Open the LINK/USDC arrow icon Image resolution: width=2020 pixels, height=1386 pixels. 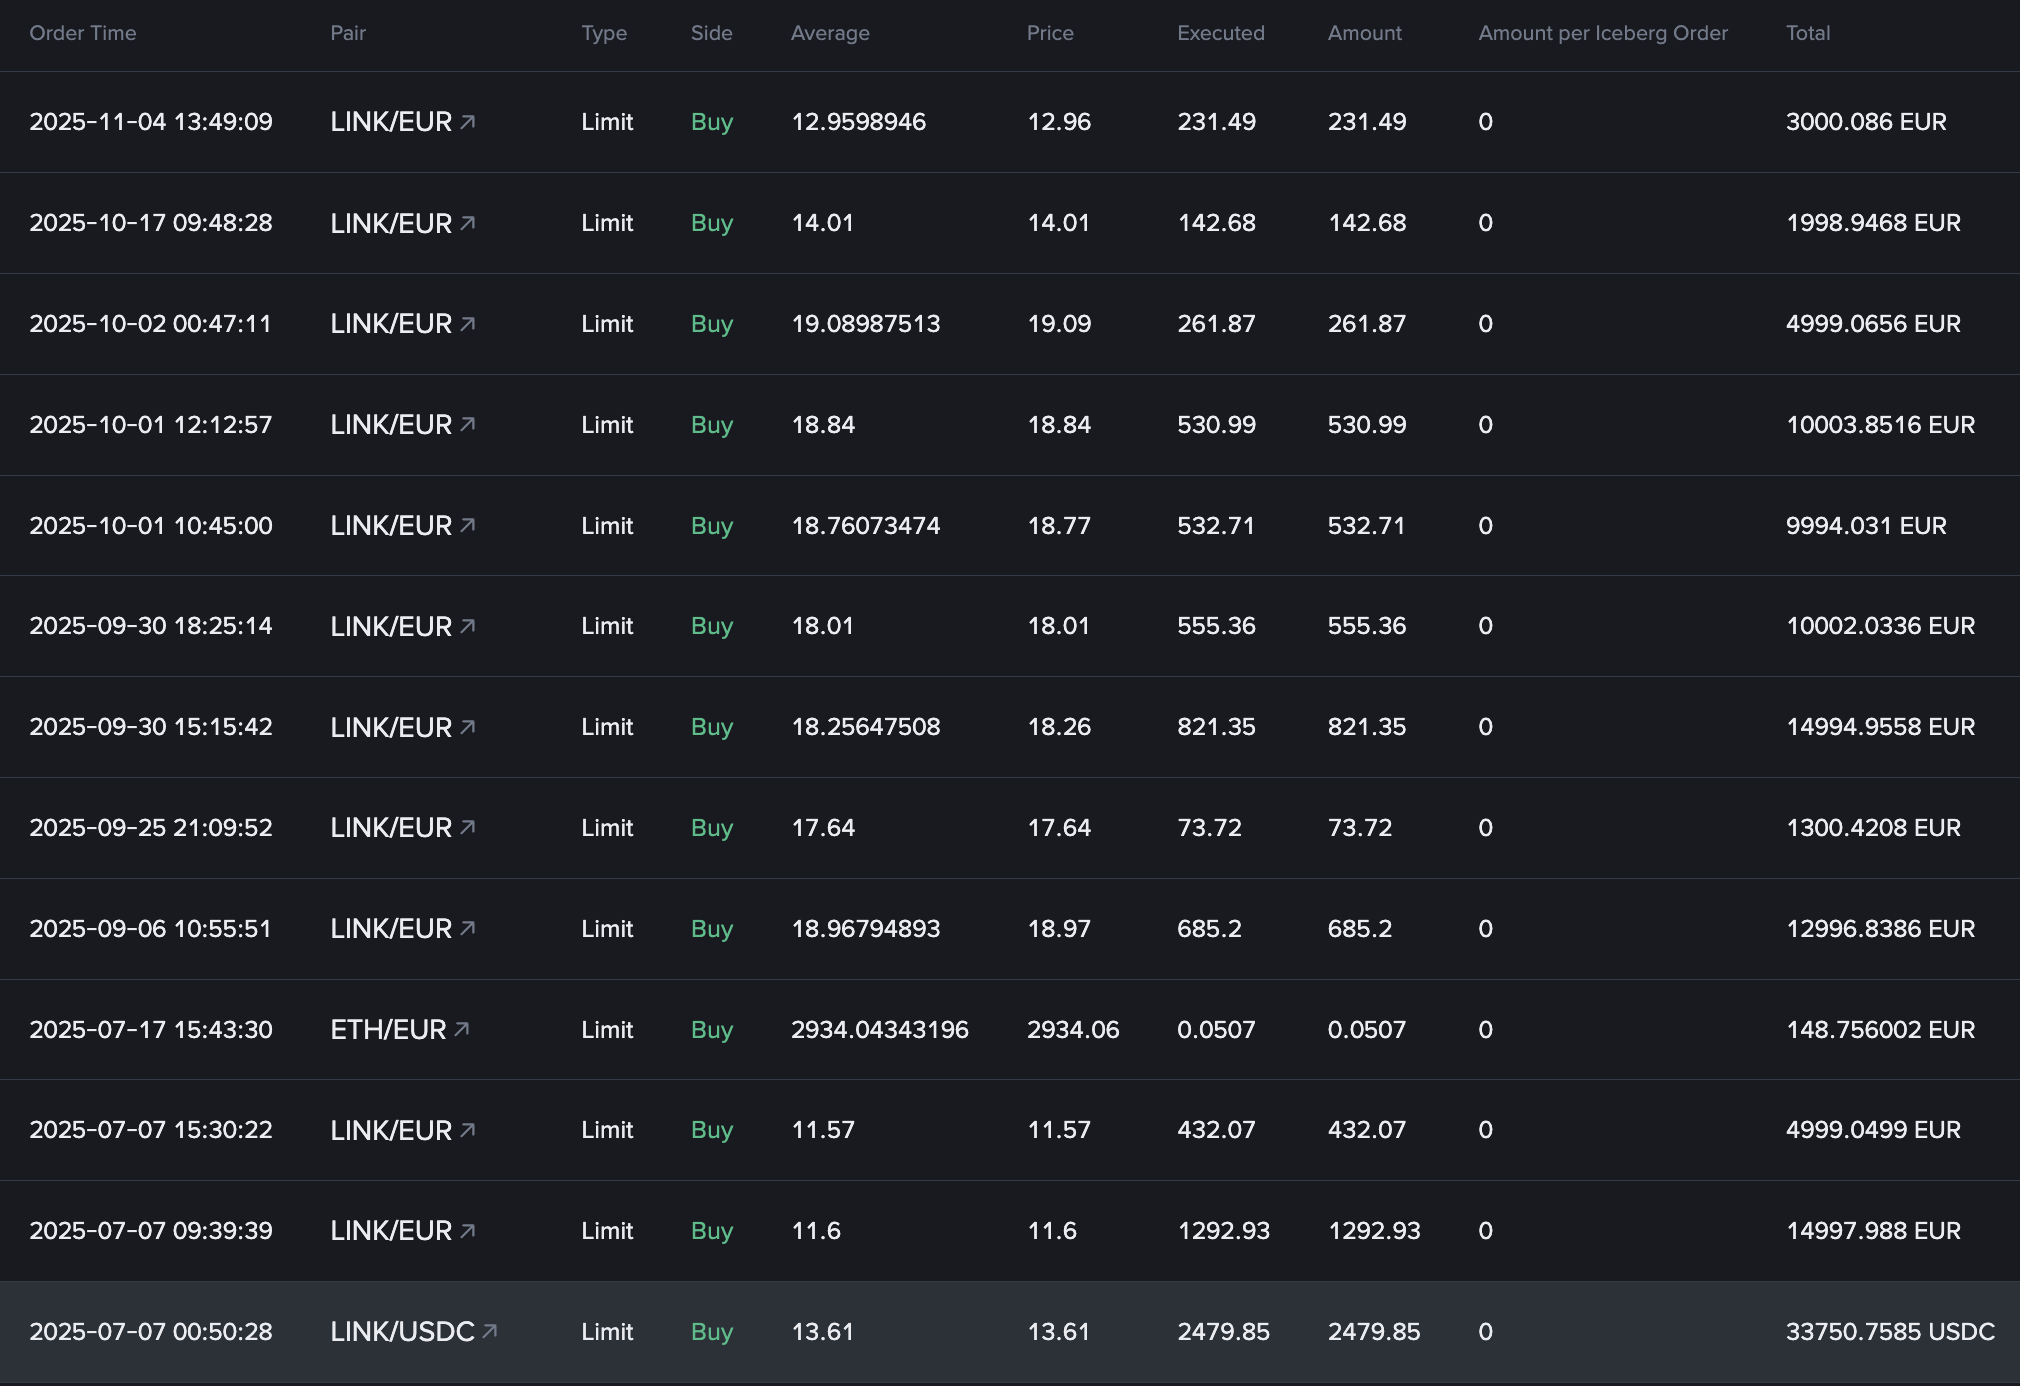point(489,1331)
